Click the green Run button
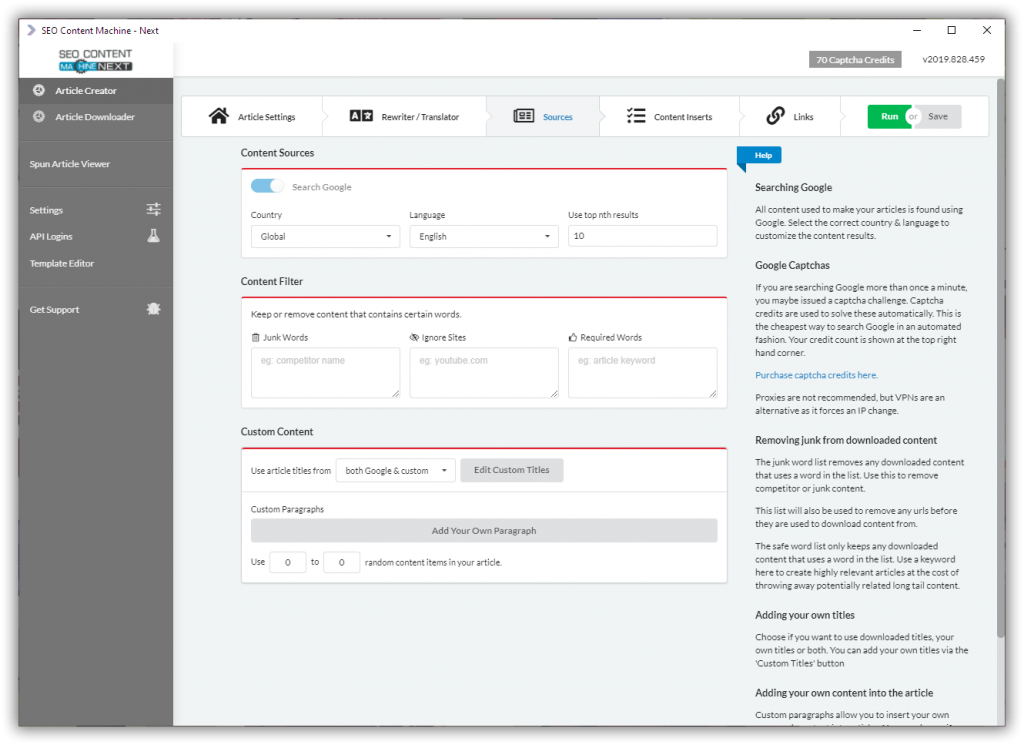 [888, 116]
